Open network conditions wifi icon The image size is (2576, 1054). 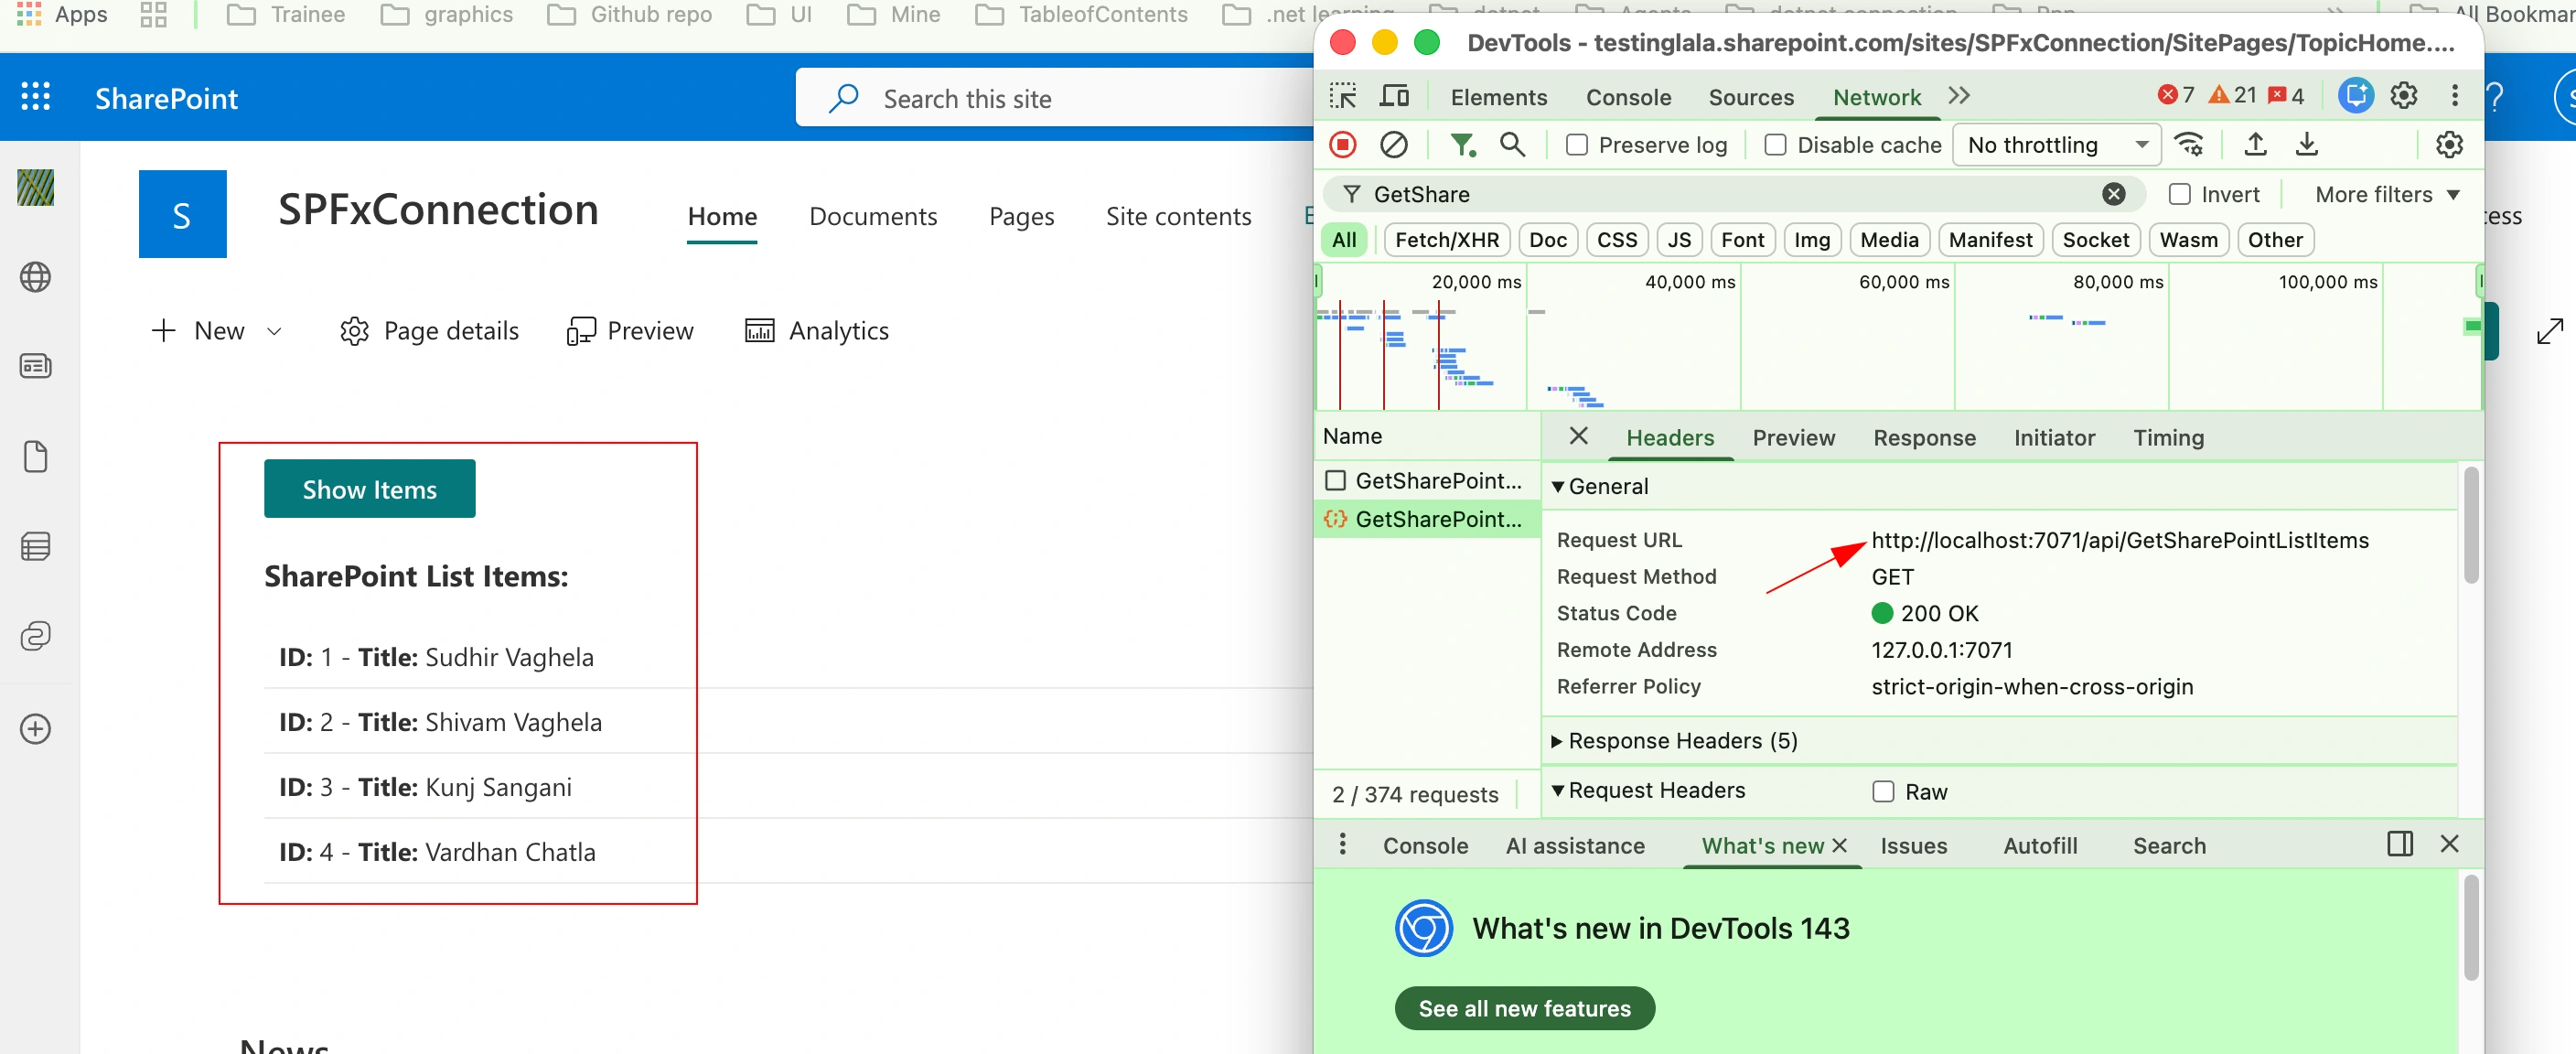2190,145
